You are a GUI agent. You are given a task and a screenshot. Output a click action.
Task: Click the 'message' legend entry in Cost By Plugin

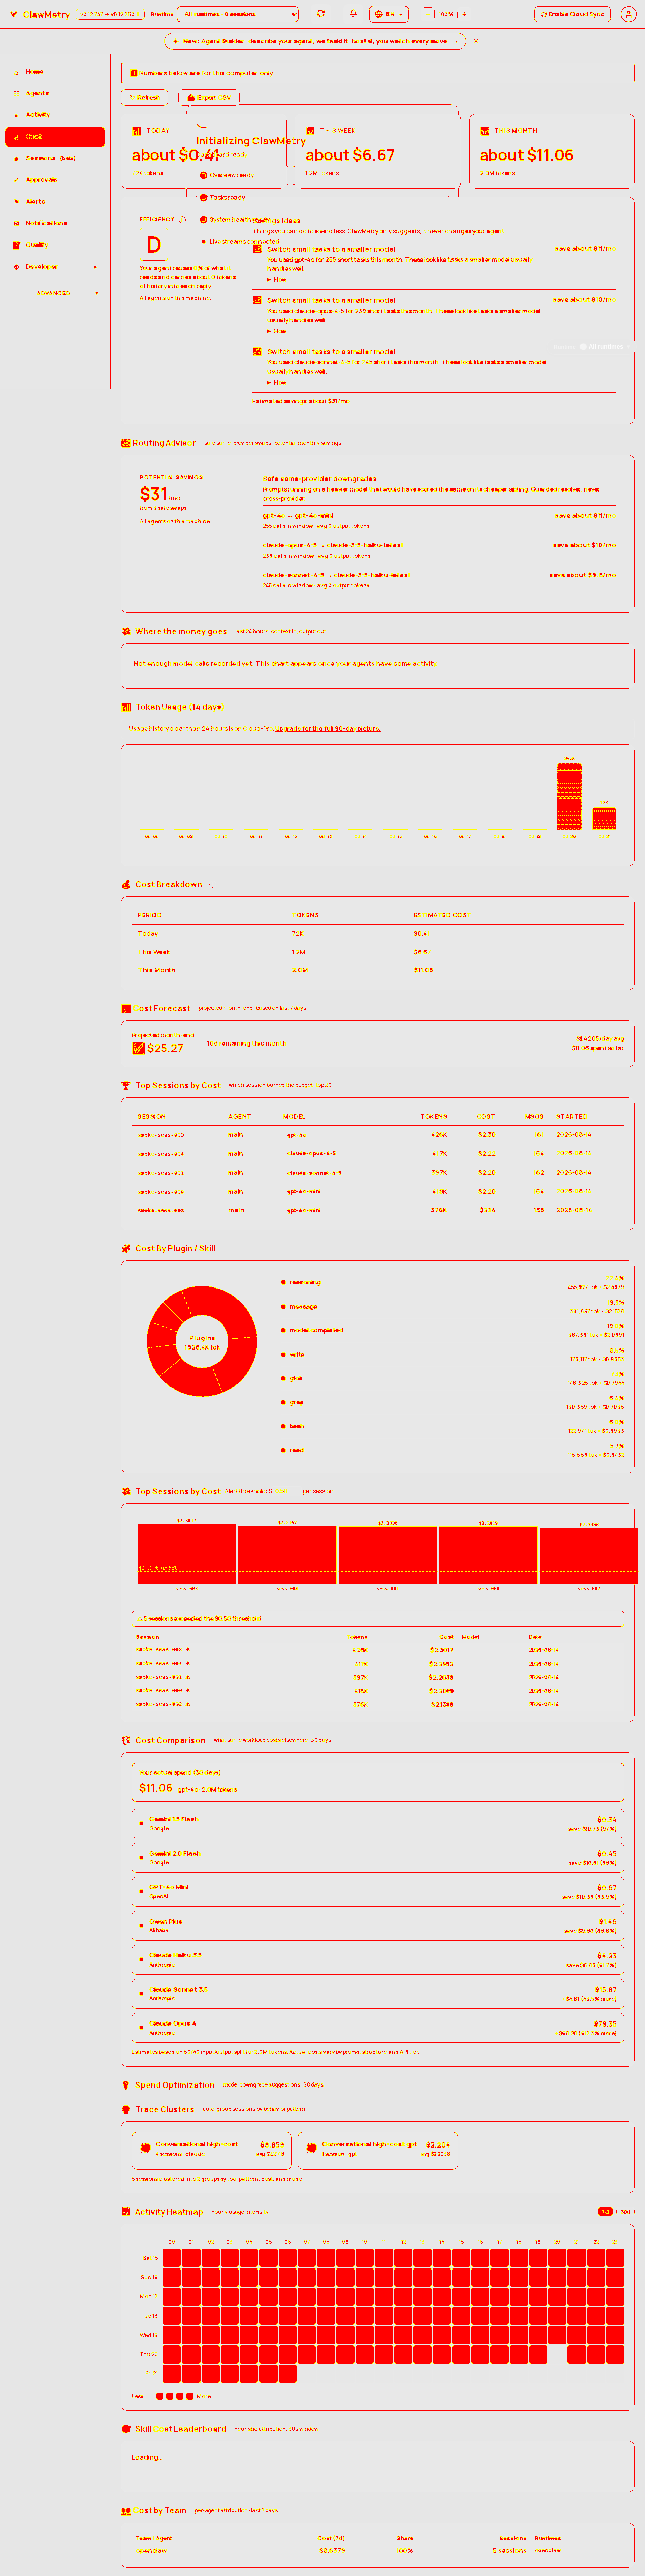(x=299, y=1306)
